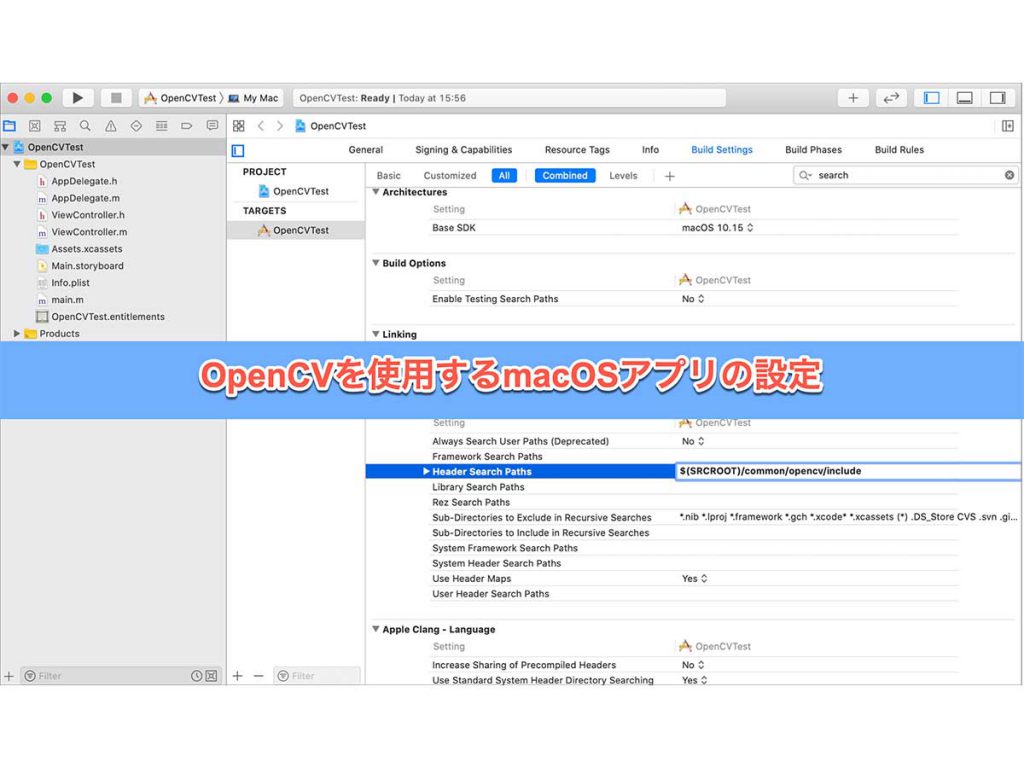Go forward in editor history
Screen dimensions: 1024x768
pos(280,126)
